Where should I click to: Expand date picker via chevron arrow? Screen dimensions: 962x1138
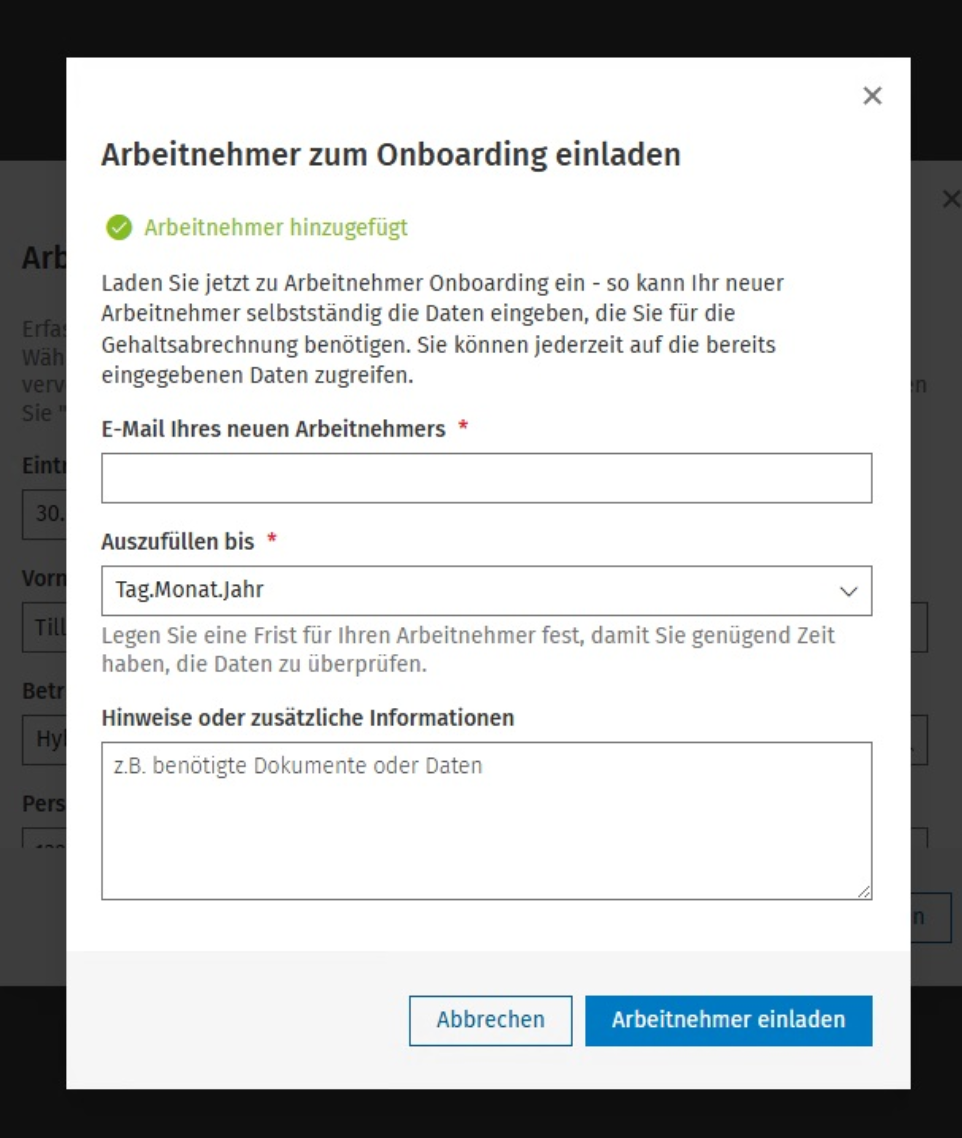(x=848, y=591)
